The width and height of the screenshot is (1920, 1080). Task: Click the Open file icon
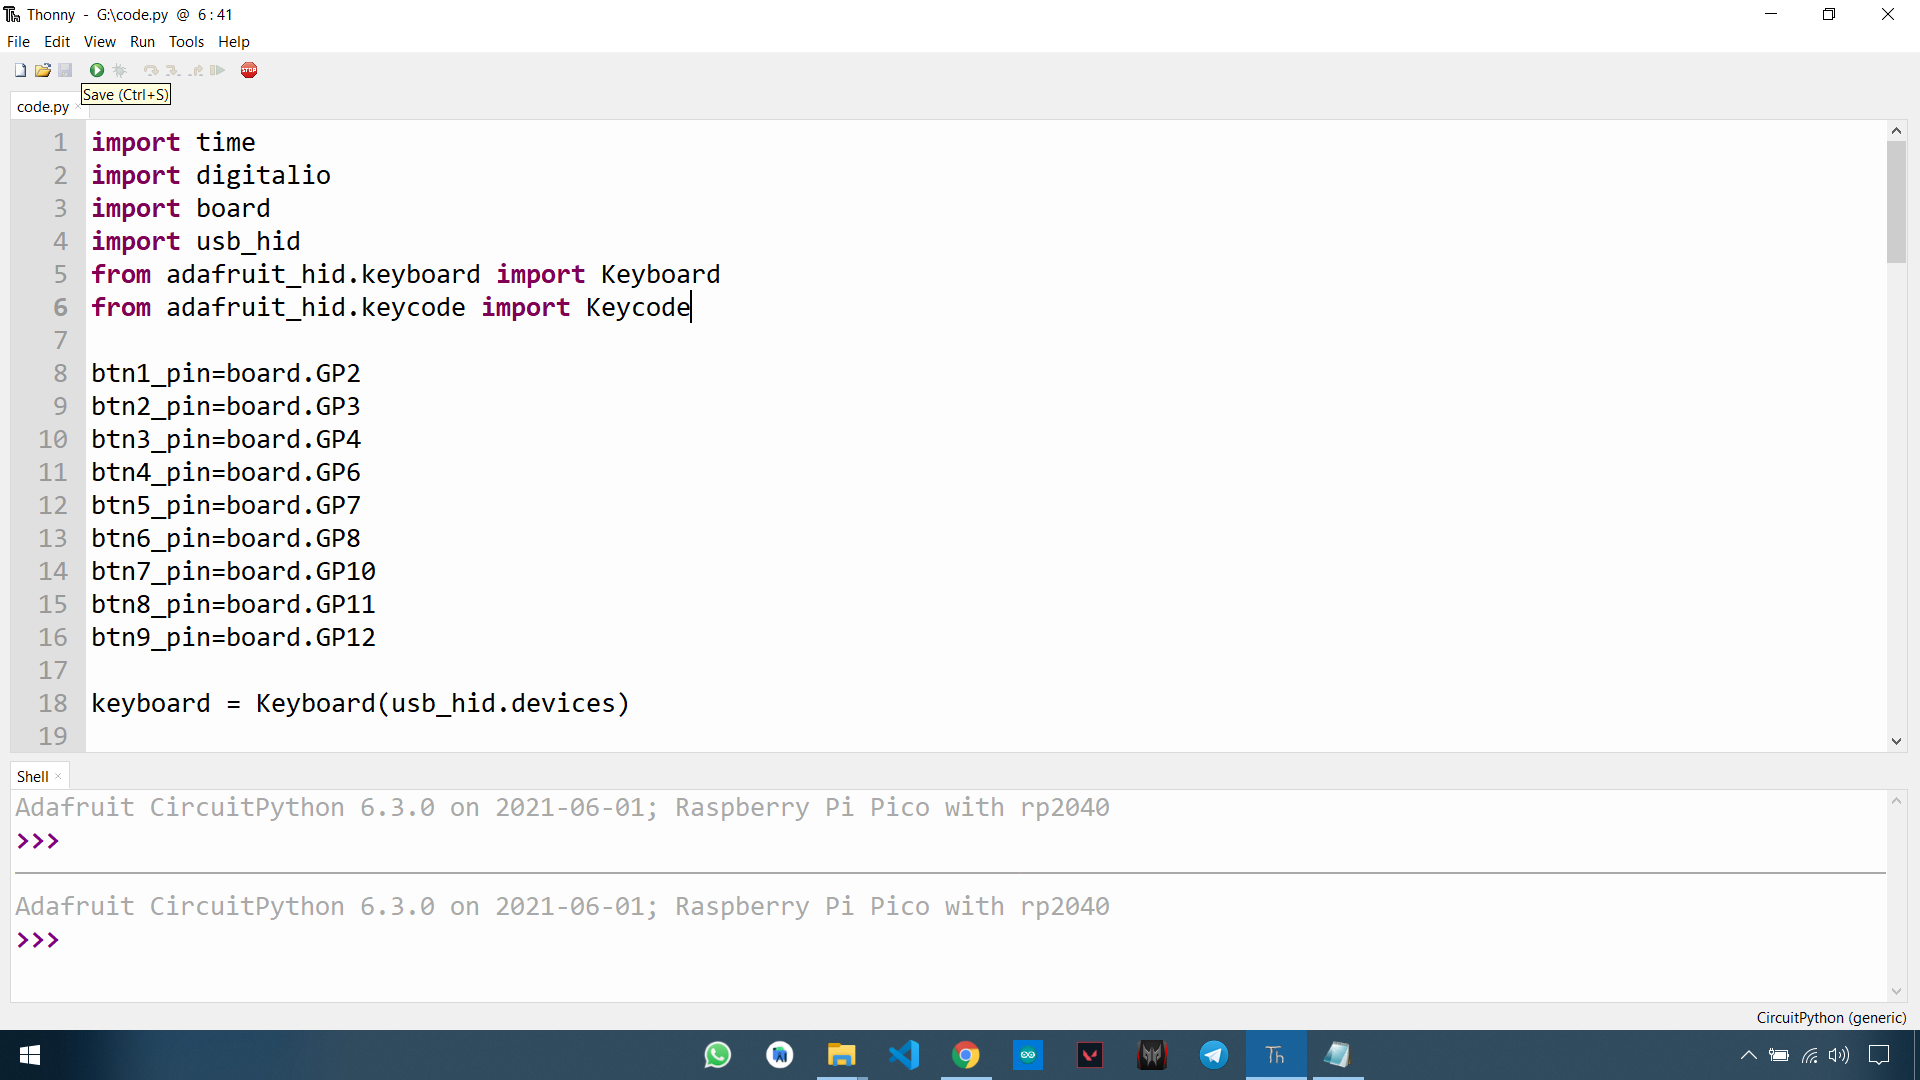(x=44, y=70)
